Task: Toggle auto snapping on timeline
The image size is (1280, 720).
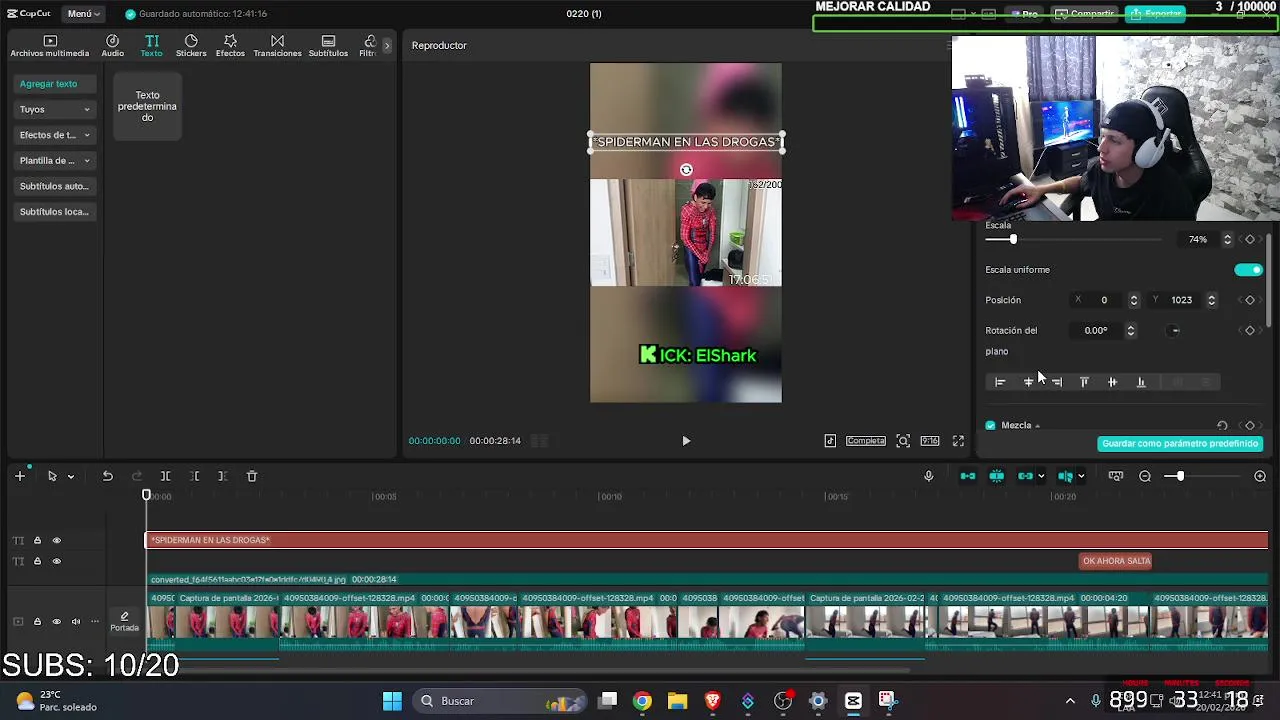Action: click(x=997, y=477)
